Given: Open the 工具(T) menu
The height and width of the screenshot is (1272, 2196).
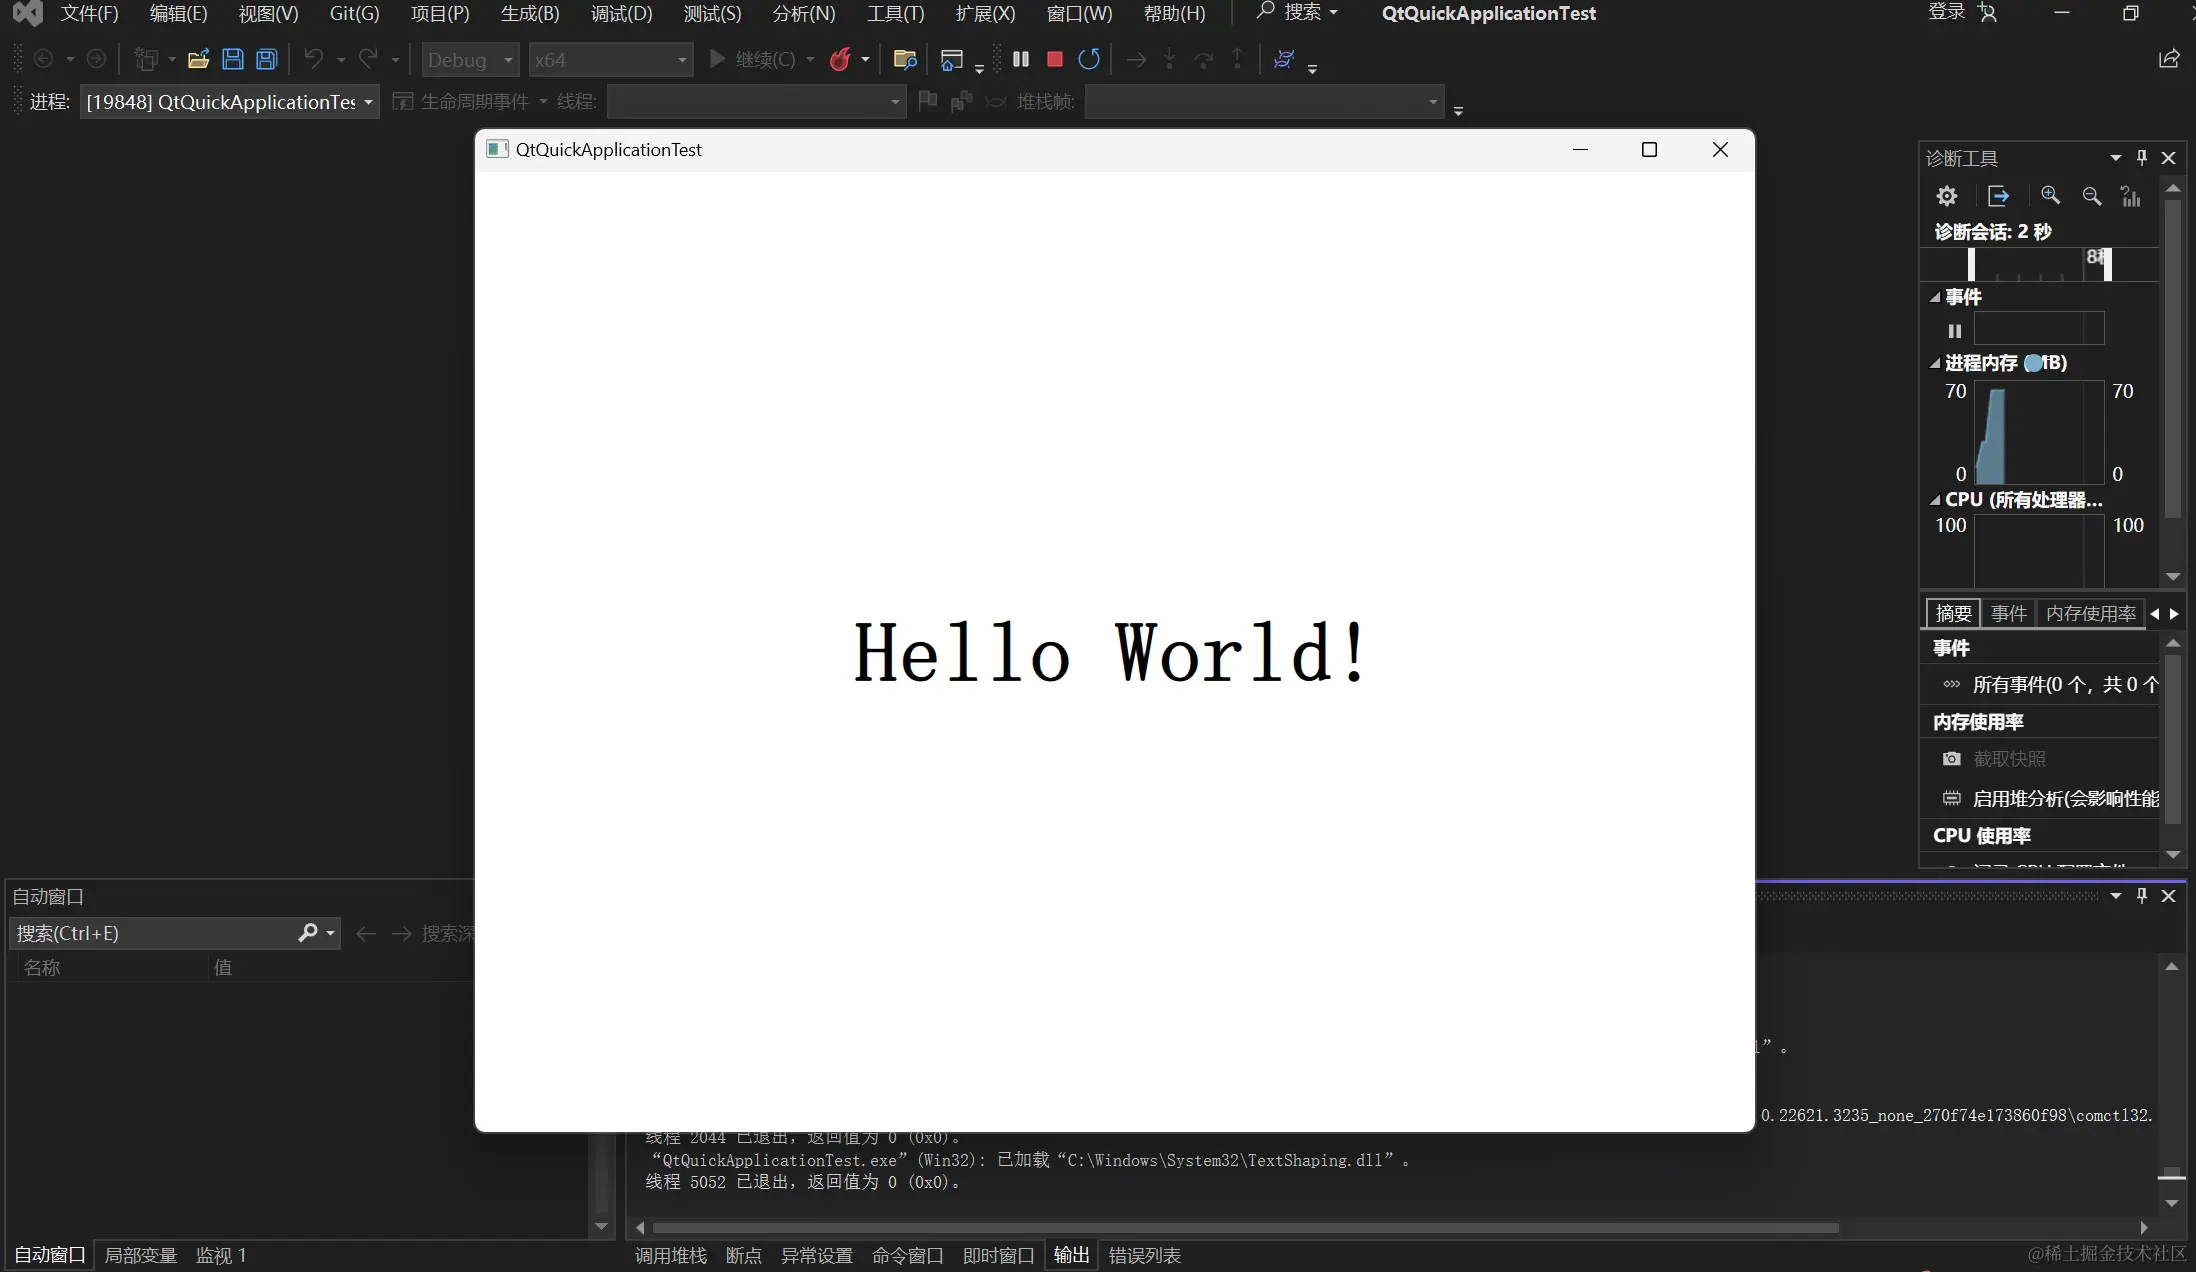Looking at the screenshot, I should 895,13.
